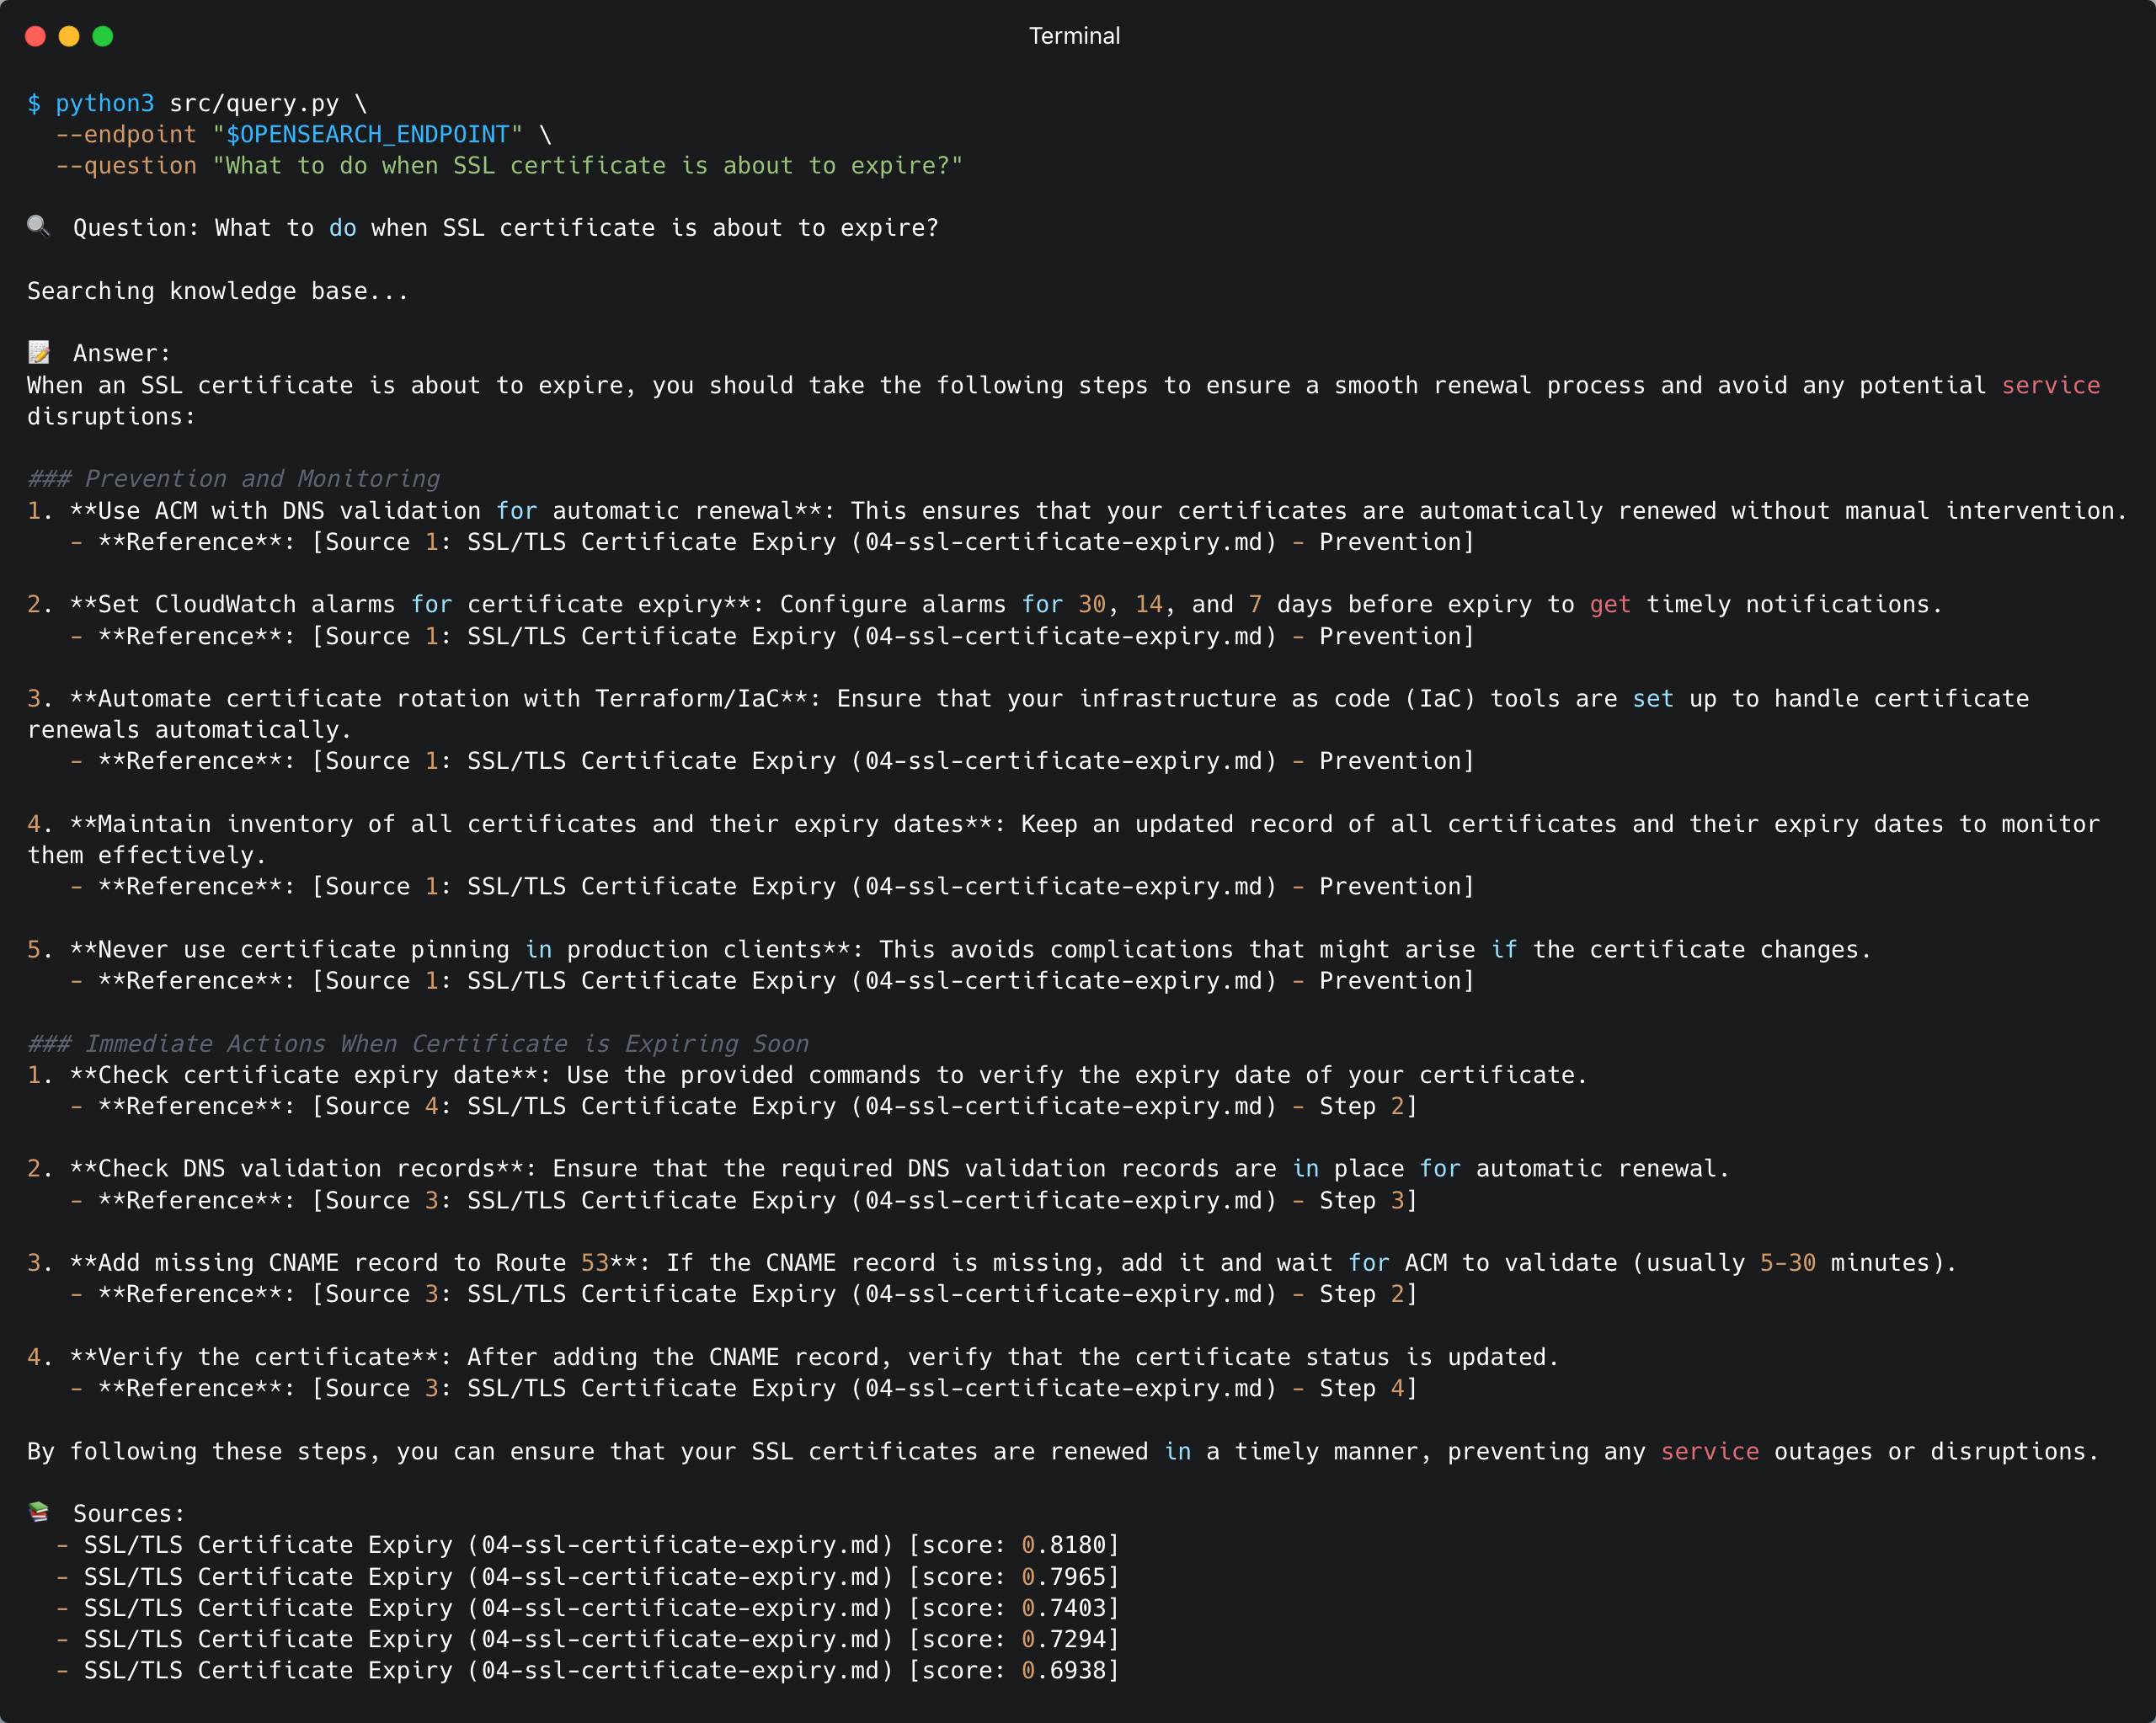This screenshot has height=1723, width=2156.
Task: Click the green maximize window button
Action: point(103,36)
